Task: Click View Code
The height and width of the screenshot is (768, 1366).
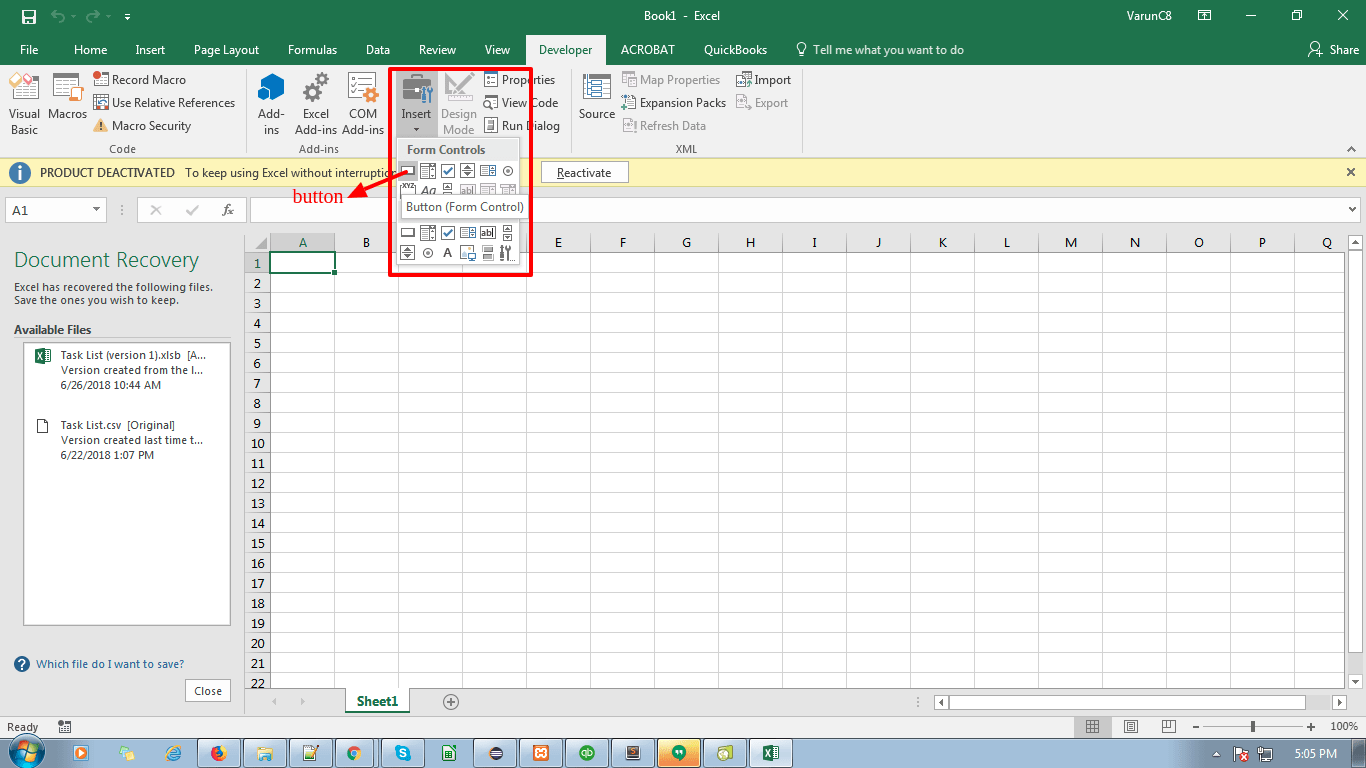Action: 520,103
